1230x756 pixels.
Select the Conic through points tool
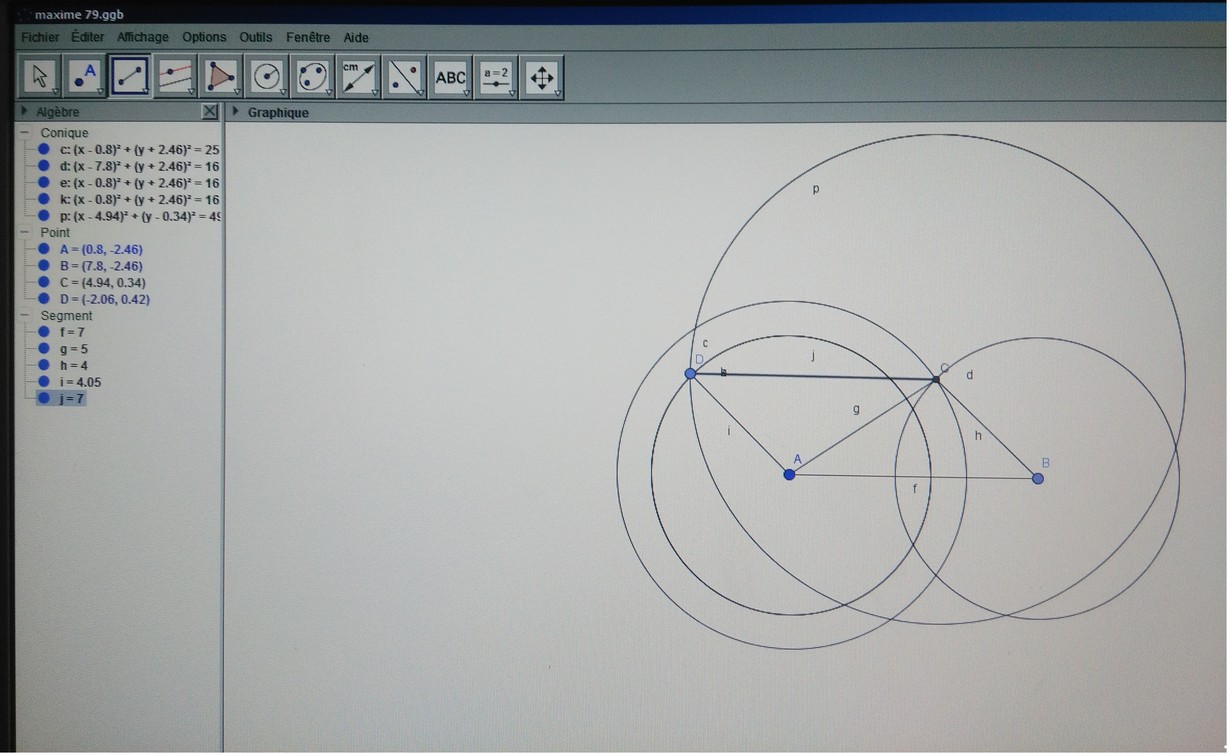(313, 77)
